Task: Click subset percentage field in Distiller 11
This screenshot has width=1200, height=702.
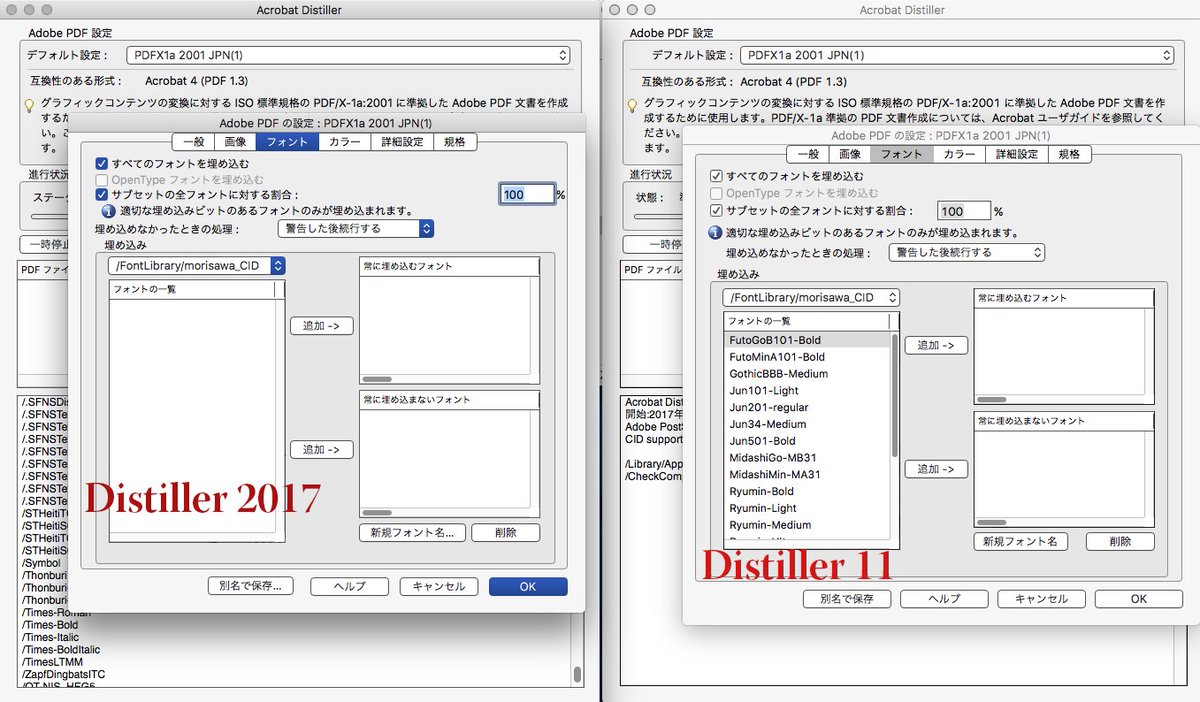Action: (964, 211)
